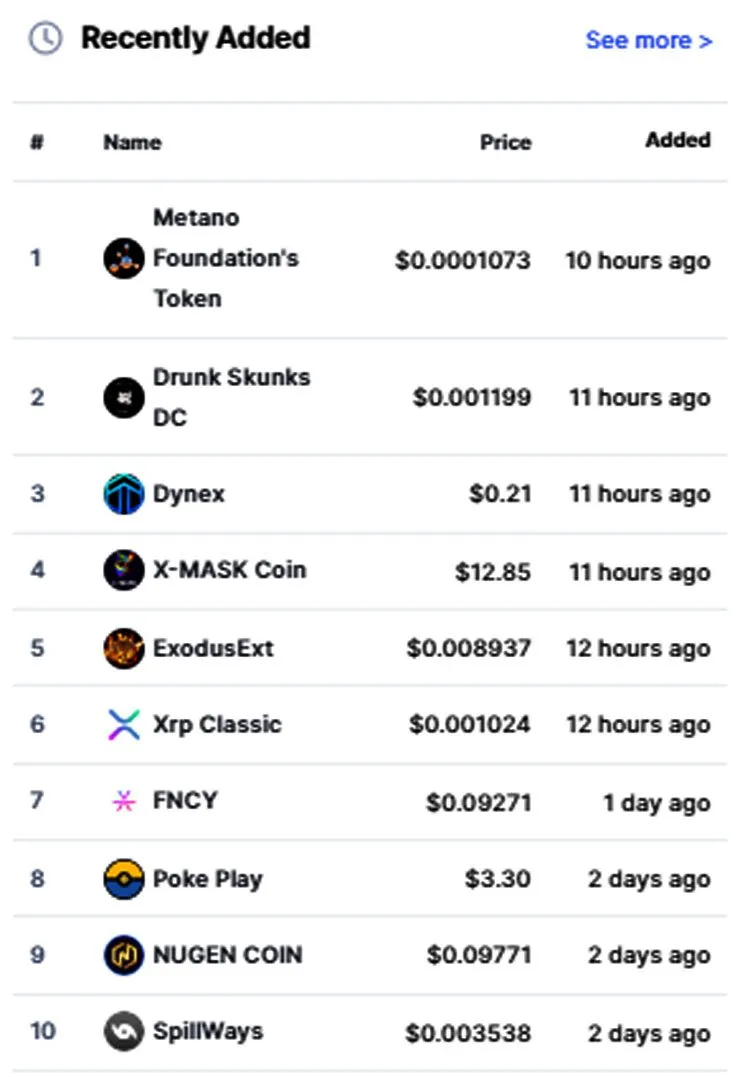This screenshot has height=1077, width=740.
Task: Sort by the Price column header
Action: 506,142
